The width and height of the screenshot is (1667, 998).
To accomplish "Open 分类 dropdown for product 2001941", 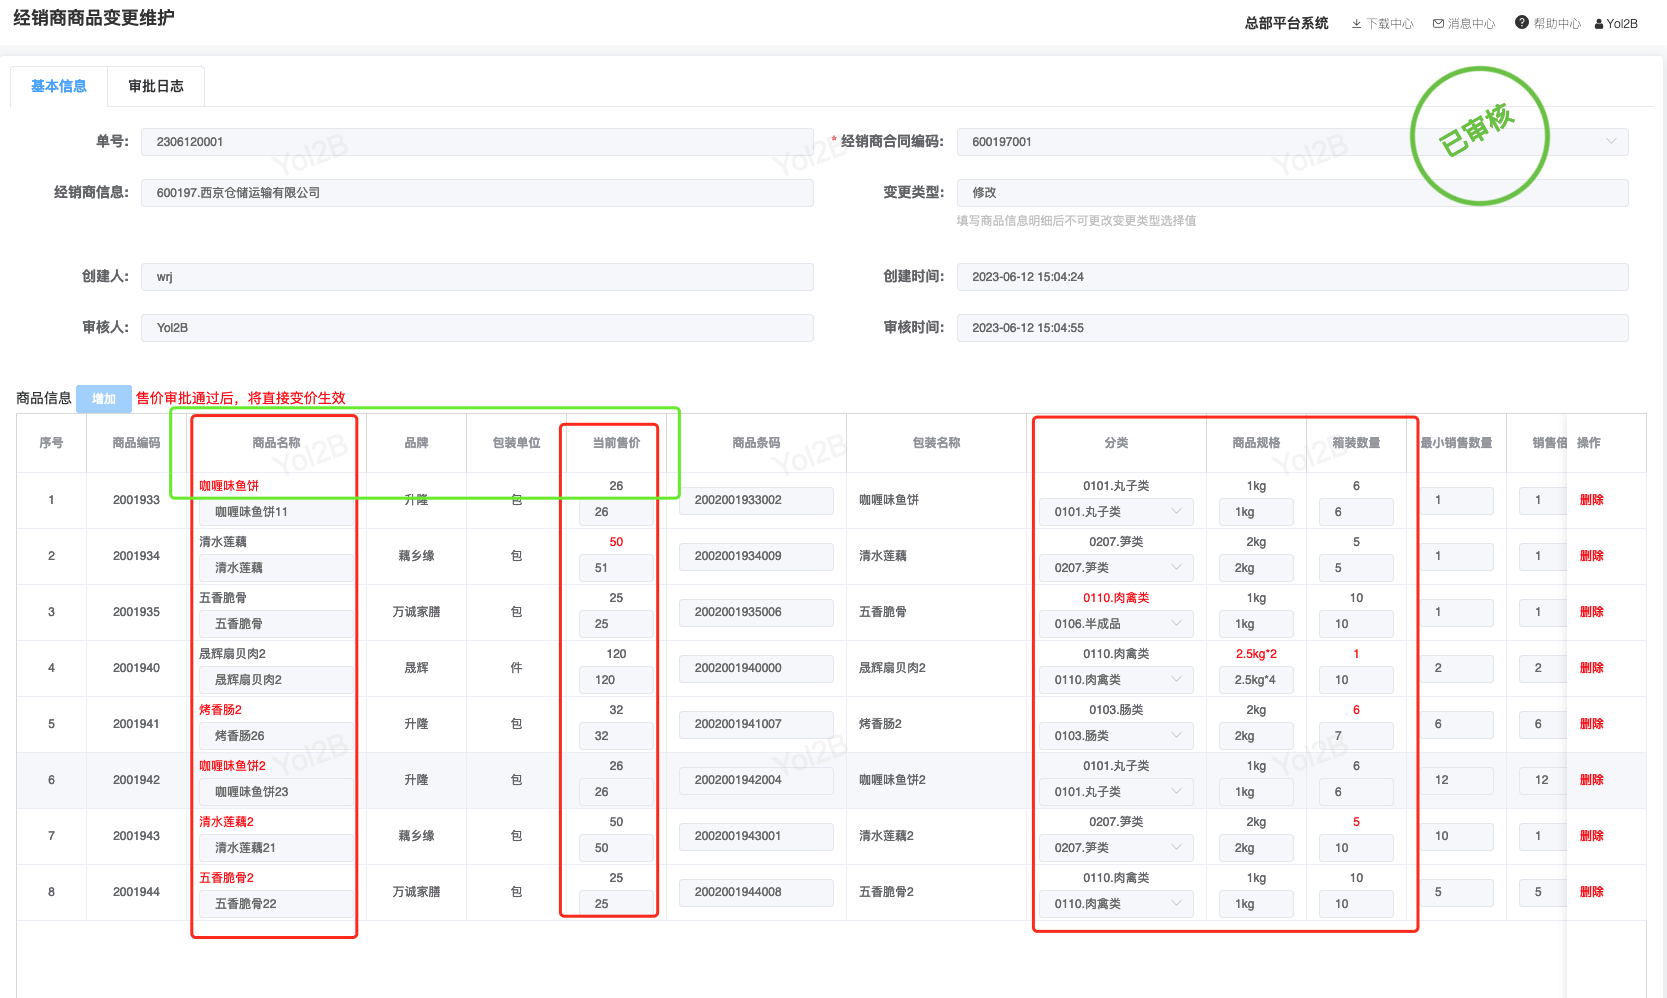I will tap(1116, 736).
